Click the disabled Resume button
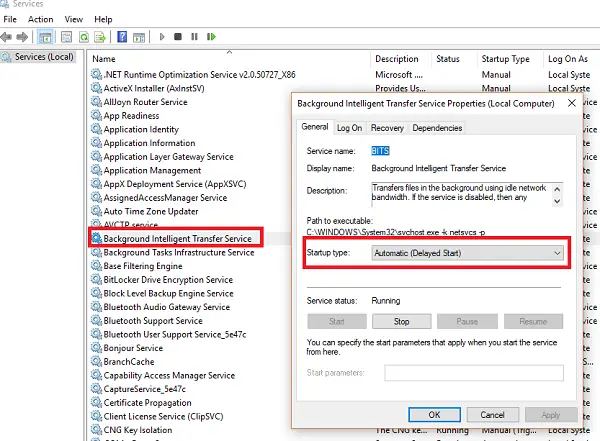600x441 pixels. click(x=533, y=322)
